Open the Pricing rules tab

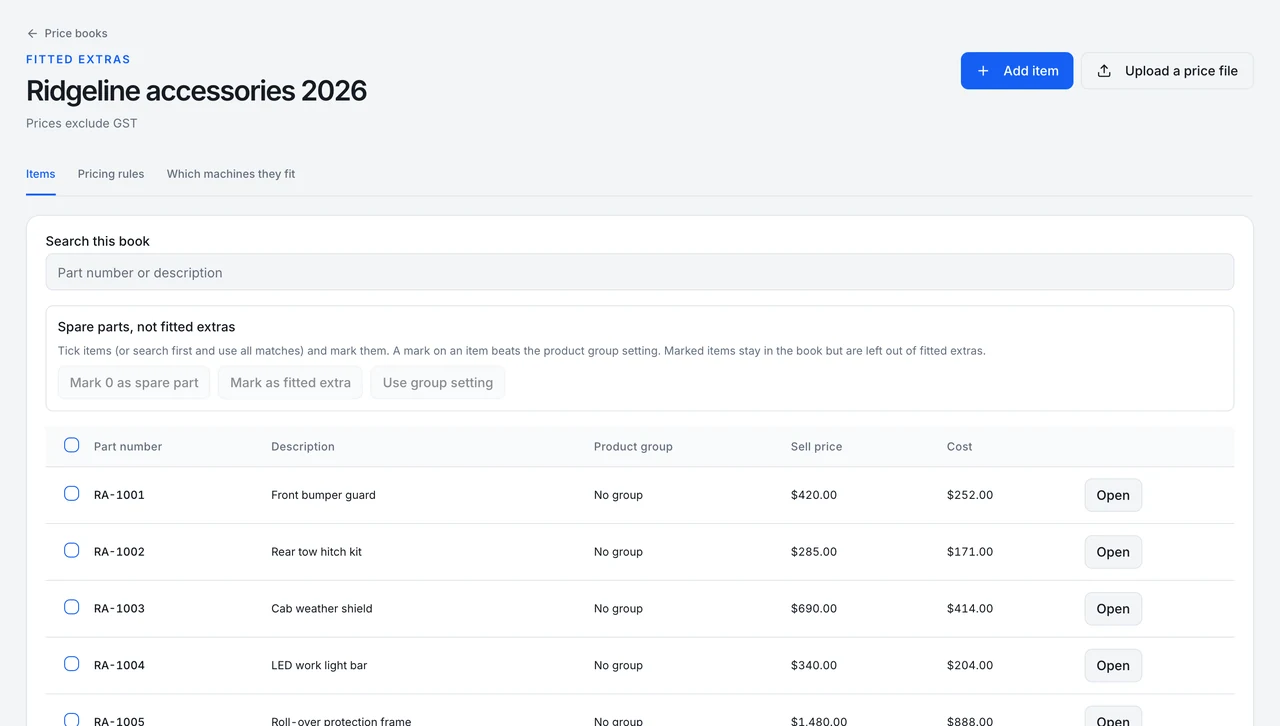coord(111,174)
